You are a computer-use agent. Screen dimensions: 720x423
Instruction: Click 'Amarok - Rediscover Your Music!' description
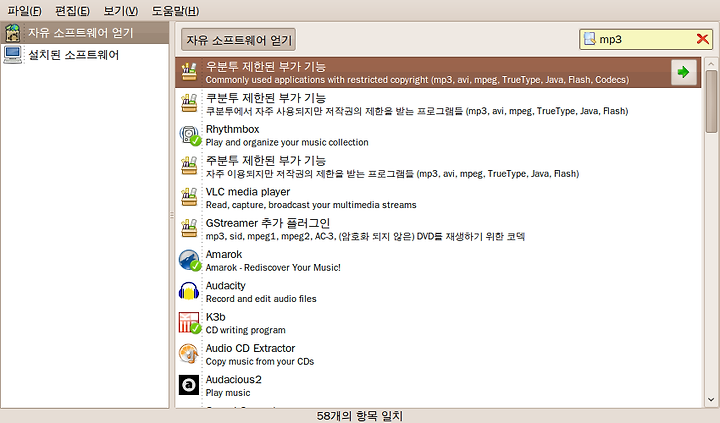click(x=273, y=267)
